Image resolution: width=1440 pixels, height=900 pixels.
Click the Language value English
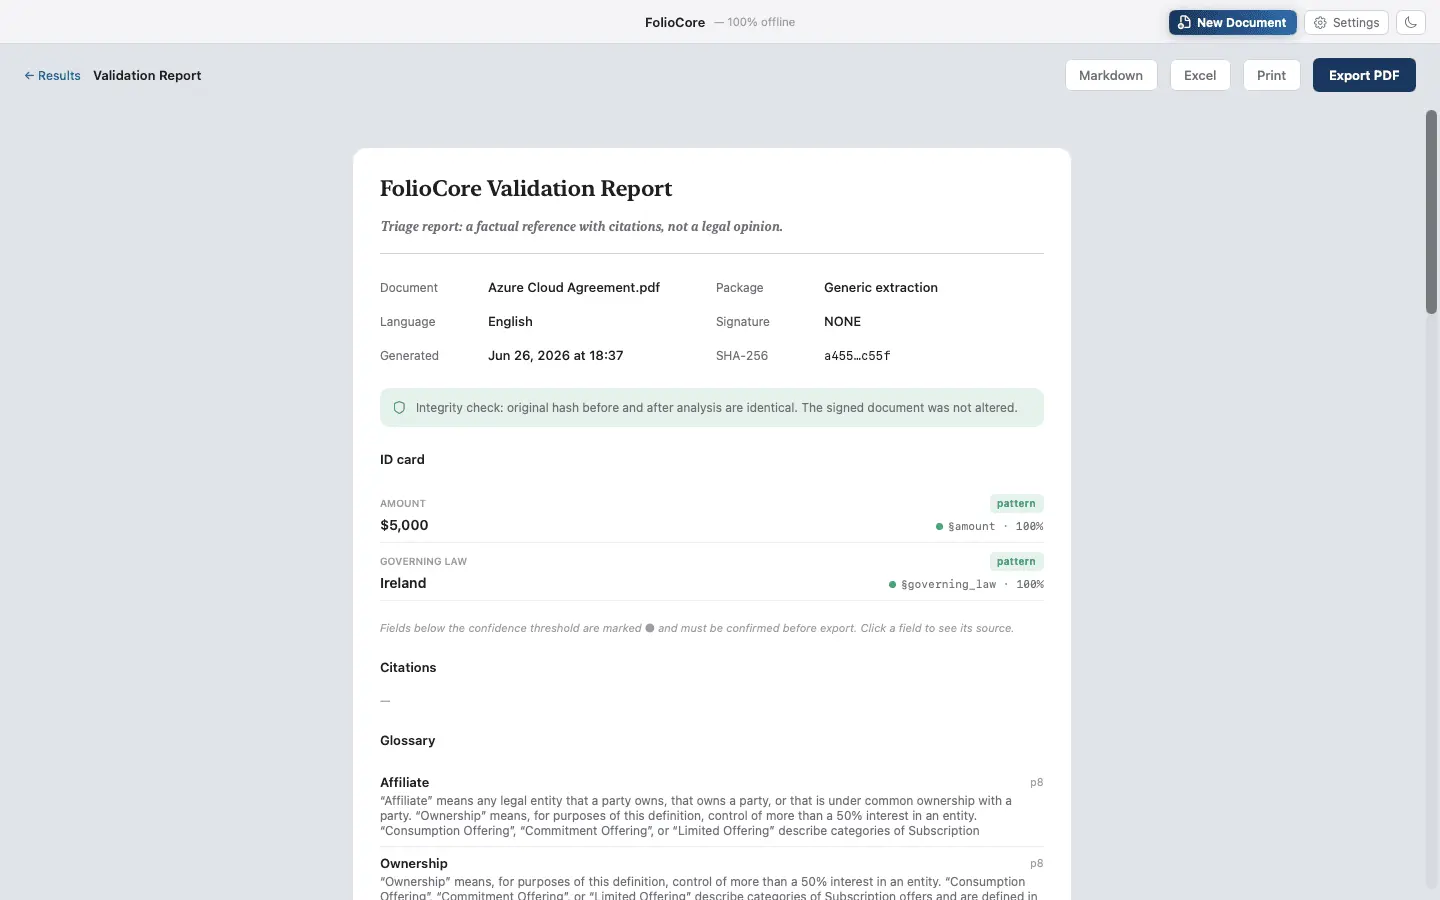pyautogui.click(x=510, y=321)
